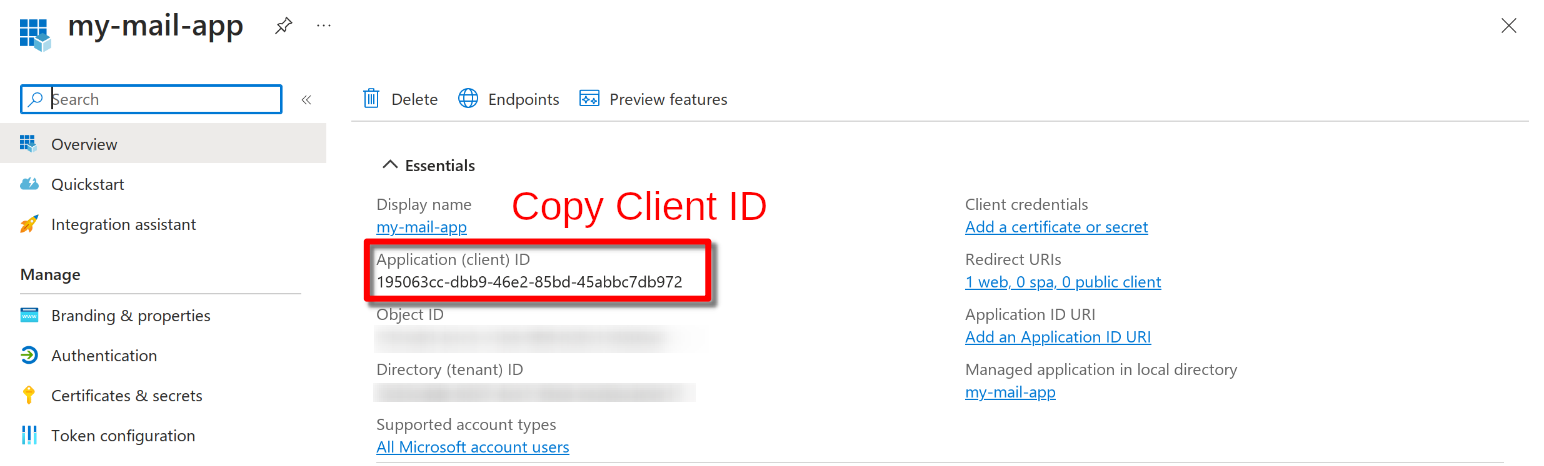Collapse the sidebar with double chevron
Image resolution: width=1544 pixels, height=466 pixels.
click(x=306, y=100)
